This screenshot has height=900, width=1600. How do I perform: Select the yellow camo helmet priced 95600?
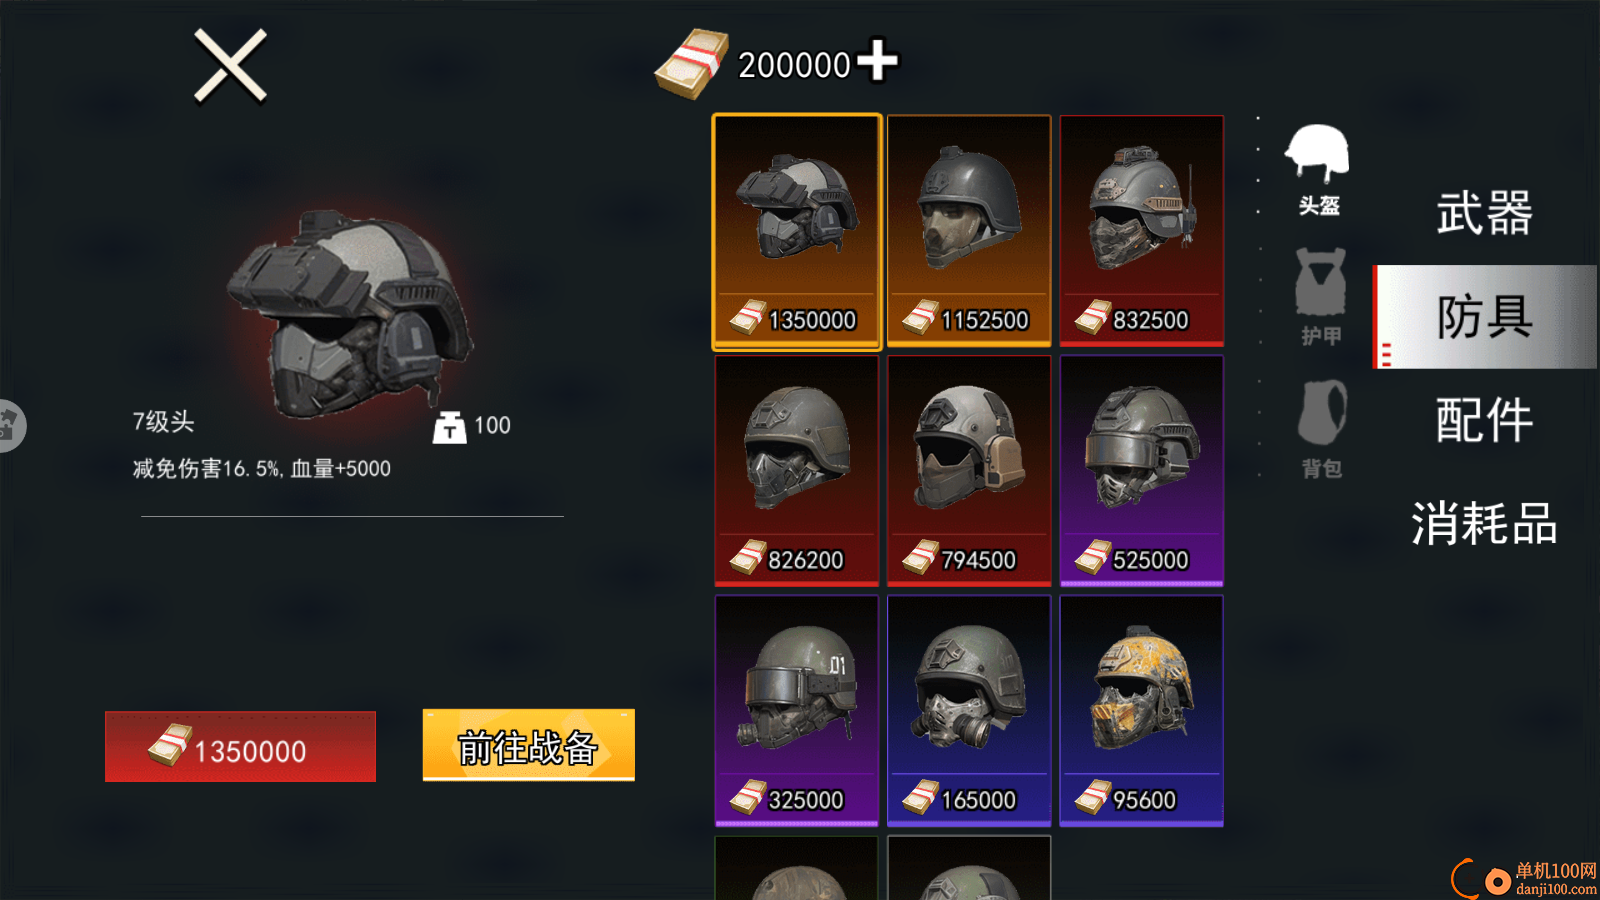click(x=1142, y=711)
